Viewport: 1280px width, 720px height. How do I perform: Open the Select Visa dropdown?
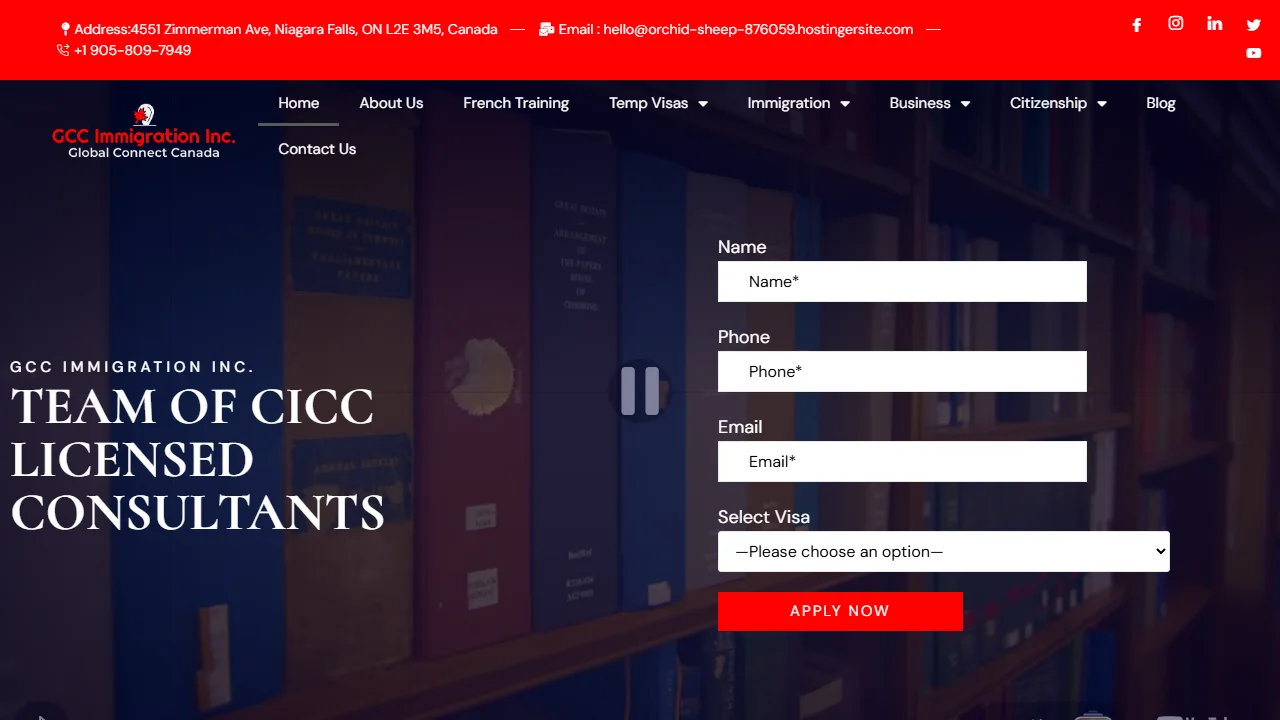944,552
